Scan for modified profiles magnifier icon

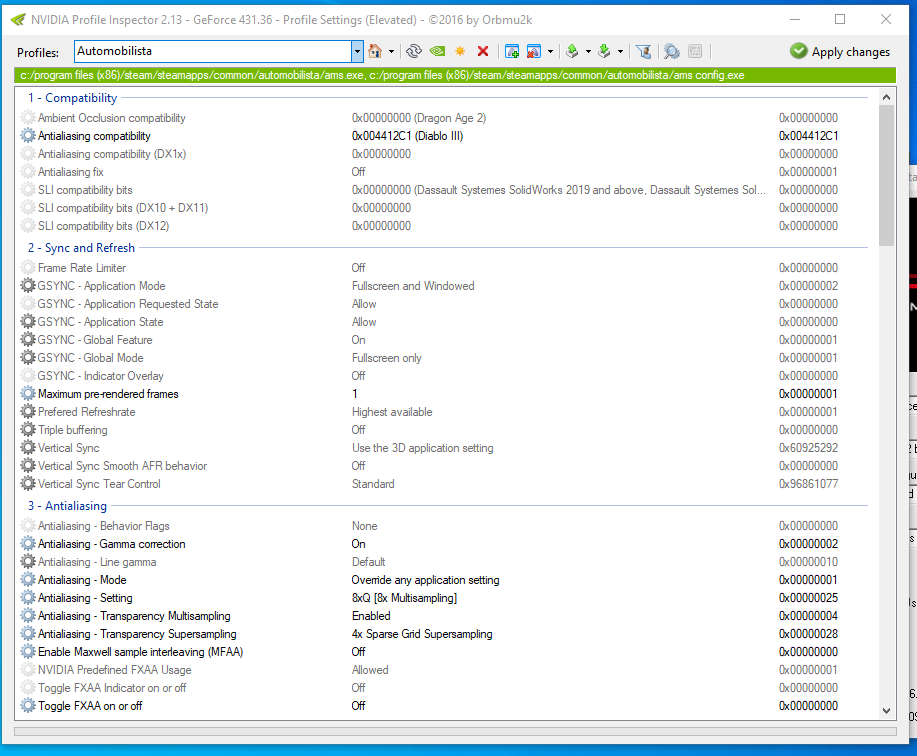672,51
